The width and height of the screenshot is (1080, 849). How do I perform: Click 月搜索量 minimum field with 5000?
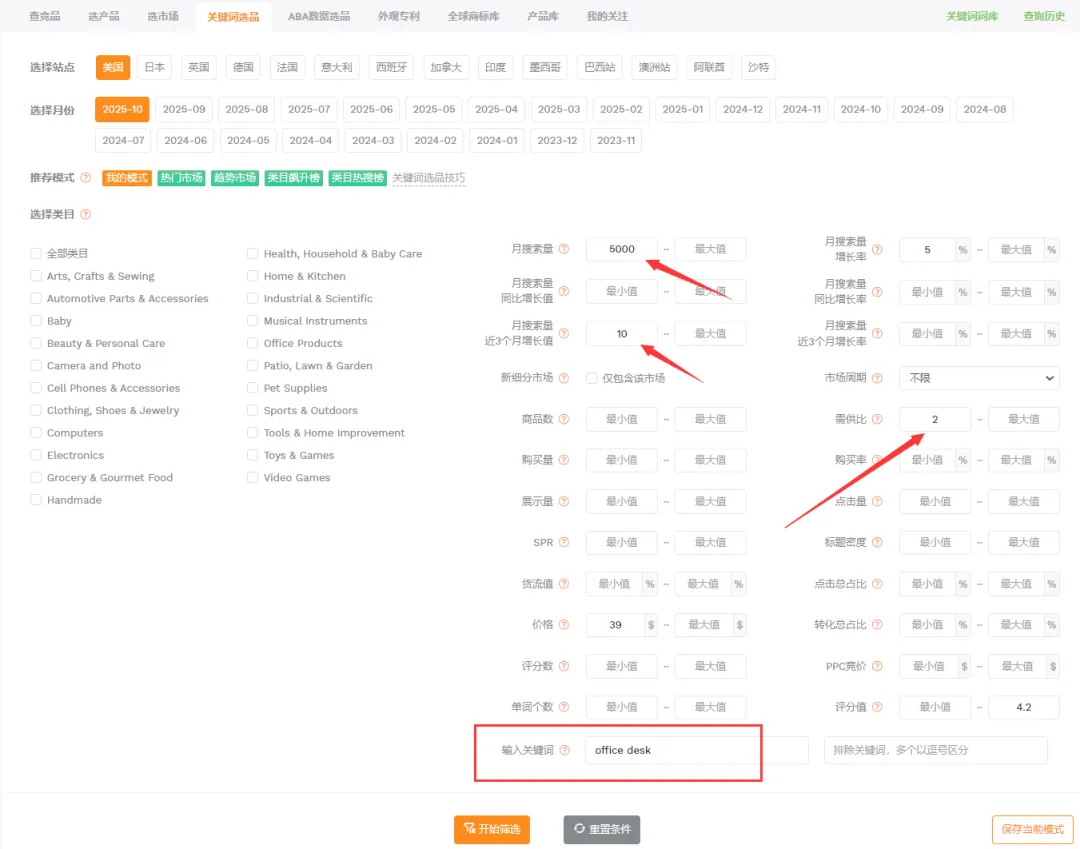622,249
